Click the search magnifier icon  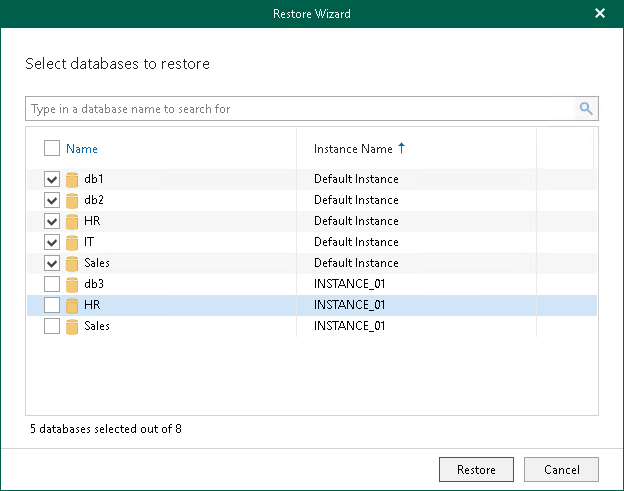[586, 109]
